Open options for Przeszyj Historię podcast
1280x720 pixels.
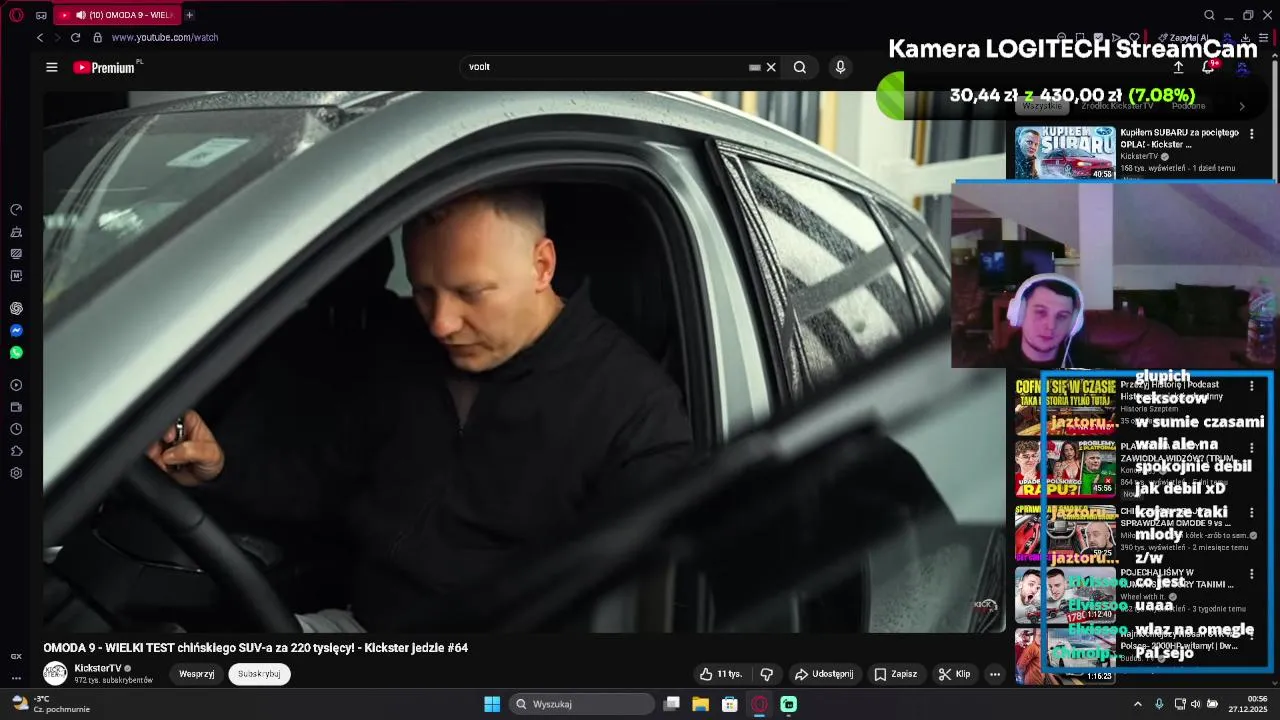pos(1251,386)
